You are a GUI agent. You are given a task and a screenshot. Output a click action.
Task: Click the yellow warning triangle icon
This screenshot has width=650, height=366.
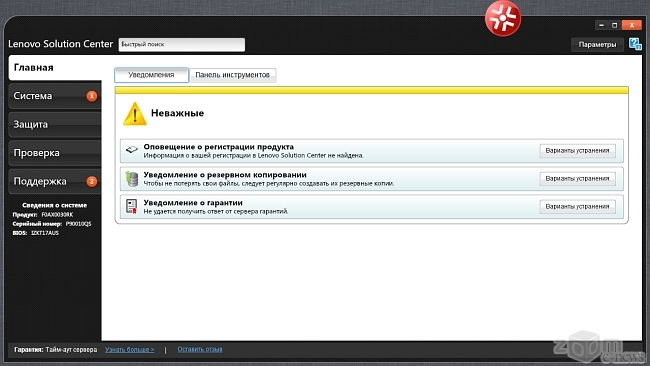click(x=135, y=114)
